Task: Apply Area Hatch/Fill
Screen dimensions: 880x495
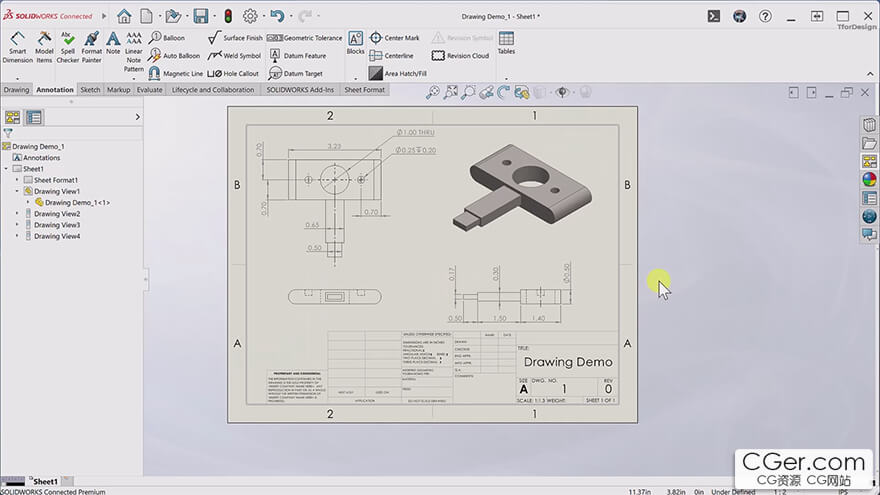Action: pos(398,74)
